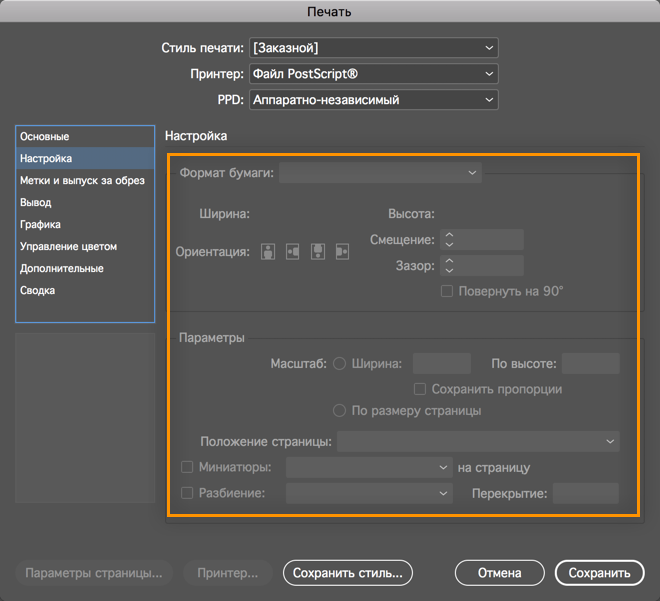Switch to the Основные section
660x601 pixels.
click(45, 136)
